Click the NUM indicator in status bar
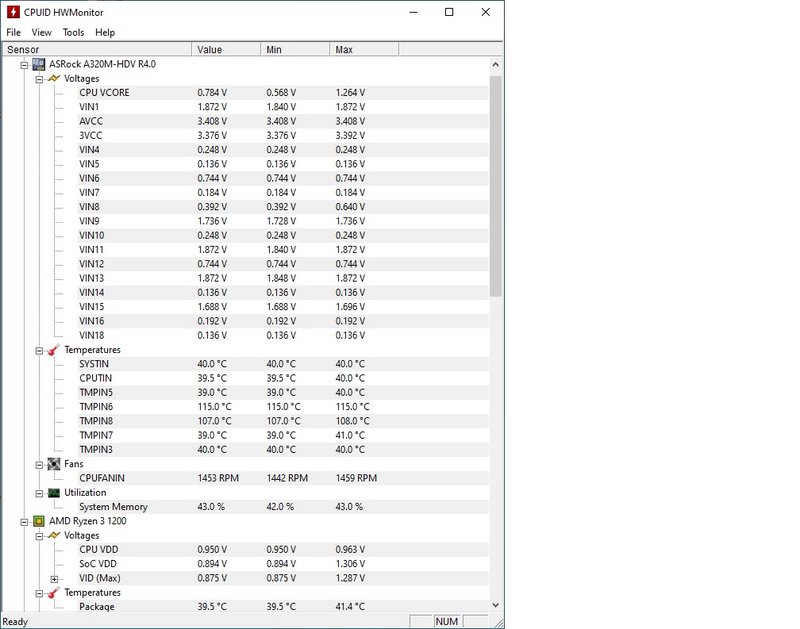This screenshot has height=629, width=800. 446,622
